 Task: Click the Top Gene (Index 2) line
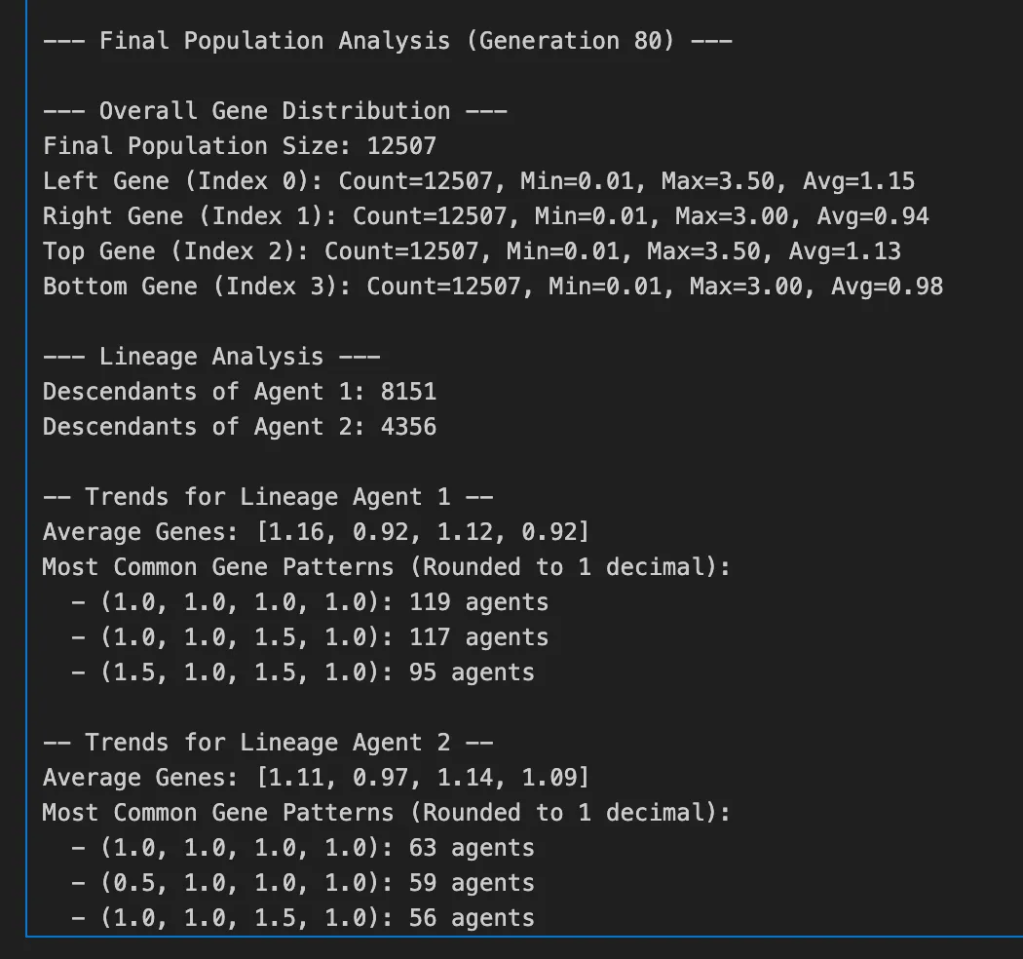click(471, 251)
